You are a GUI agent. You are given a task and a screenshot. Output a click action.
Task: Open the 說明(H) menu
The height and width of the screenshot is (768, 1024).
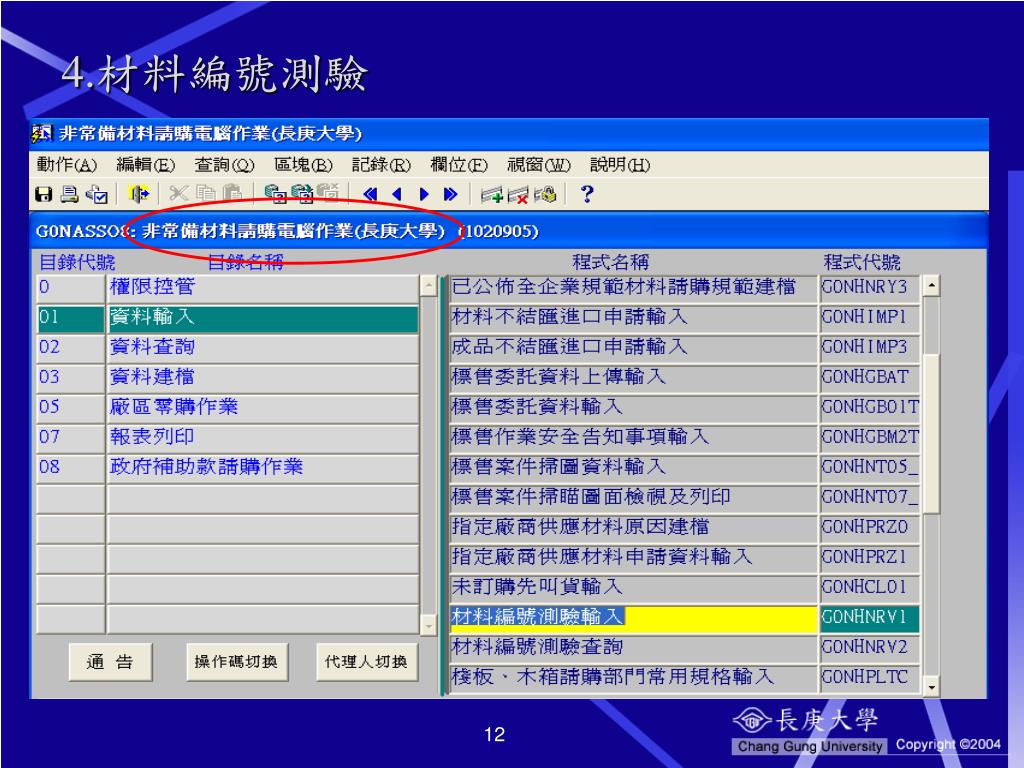620,165
